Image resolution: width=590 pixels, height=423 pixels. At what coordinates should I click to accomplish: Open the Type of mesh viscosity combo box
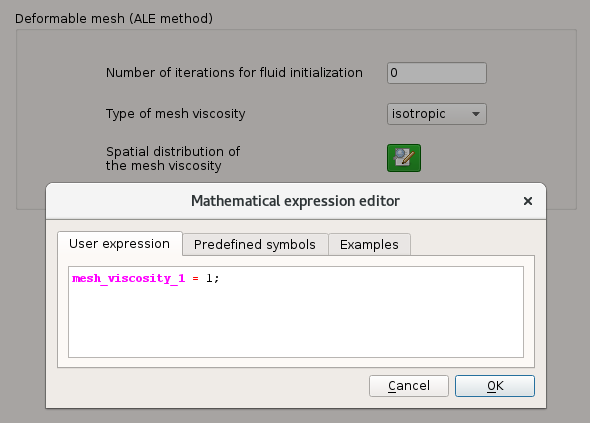436,114
